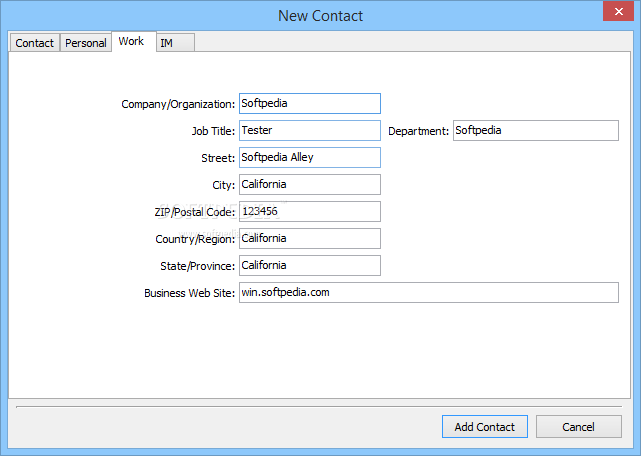Go to the IM tab
The height and width of the screenshot is (456, 641).
click(175, 43)
